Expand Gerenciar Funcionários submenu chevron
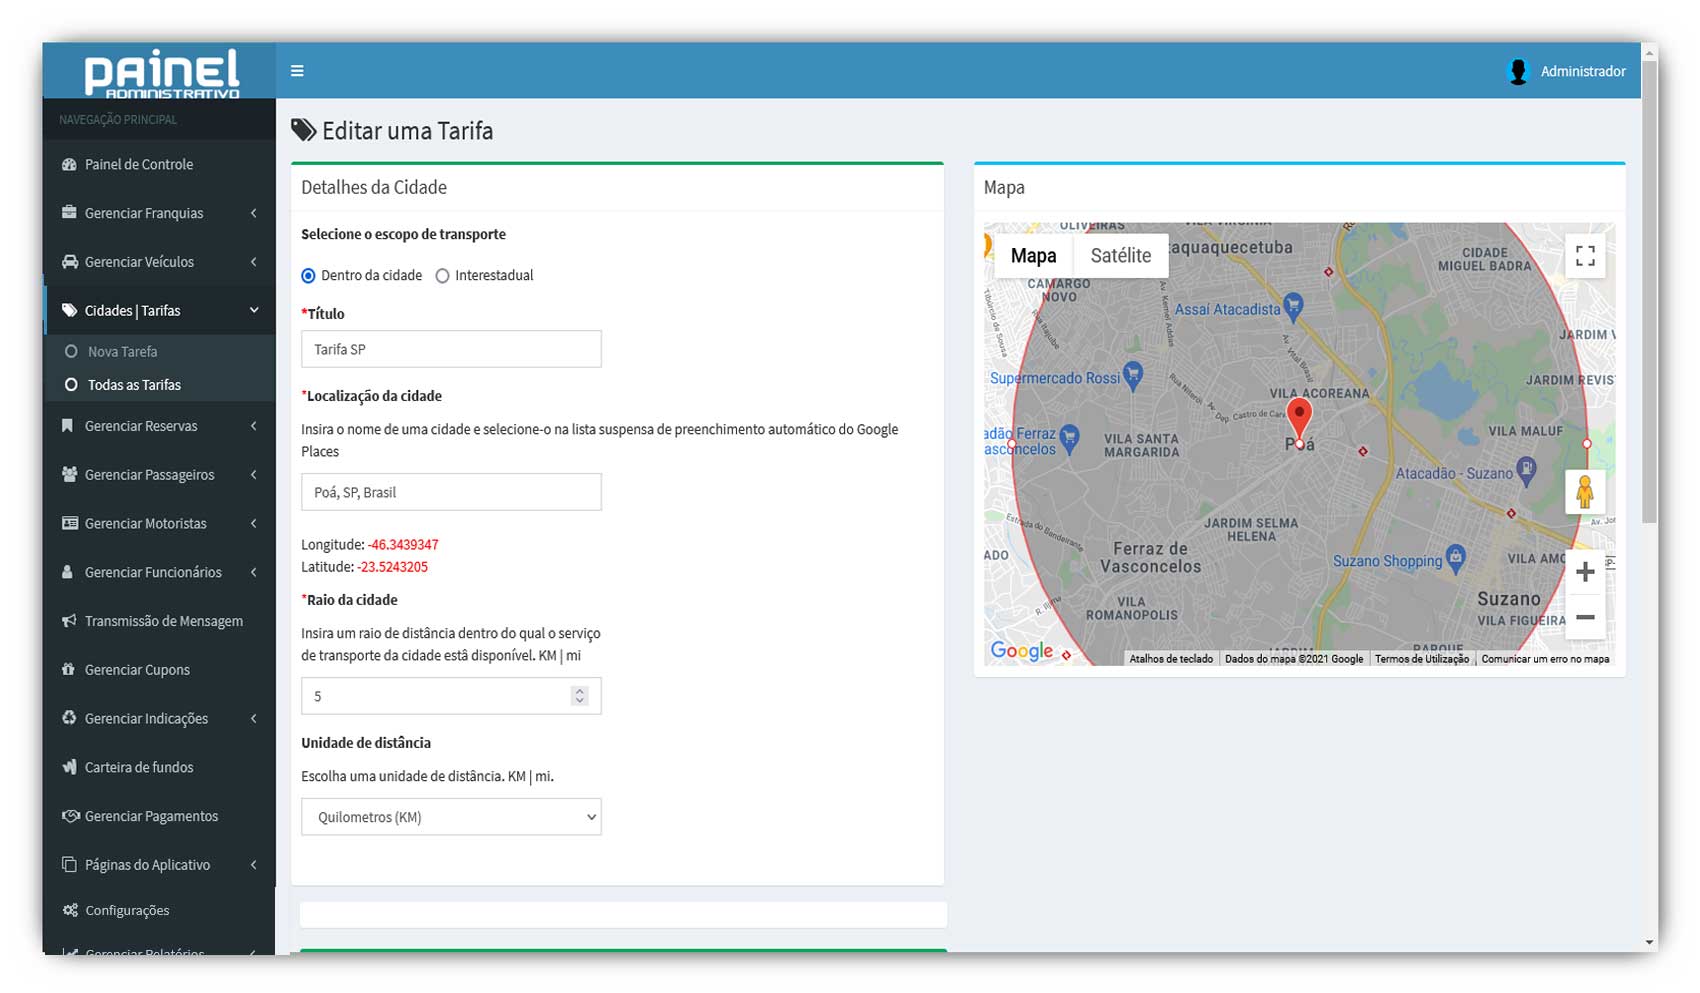Screen dimensions: 1700x993 [254, 573]
